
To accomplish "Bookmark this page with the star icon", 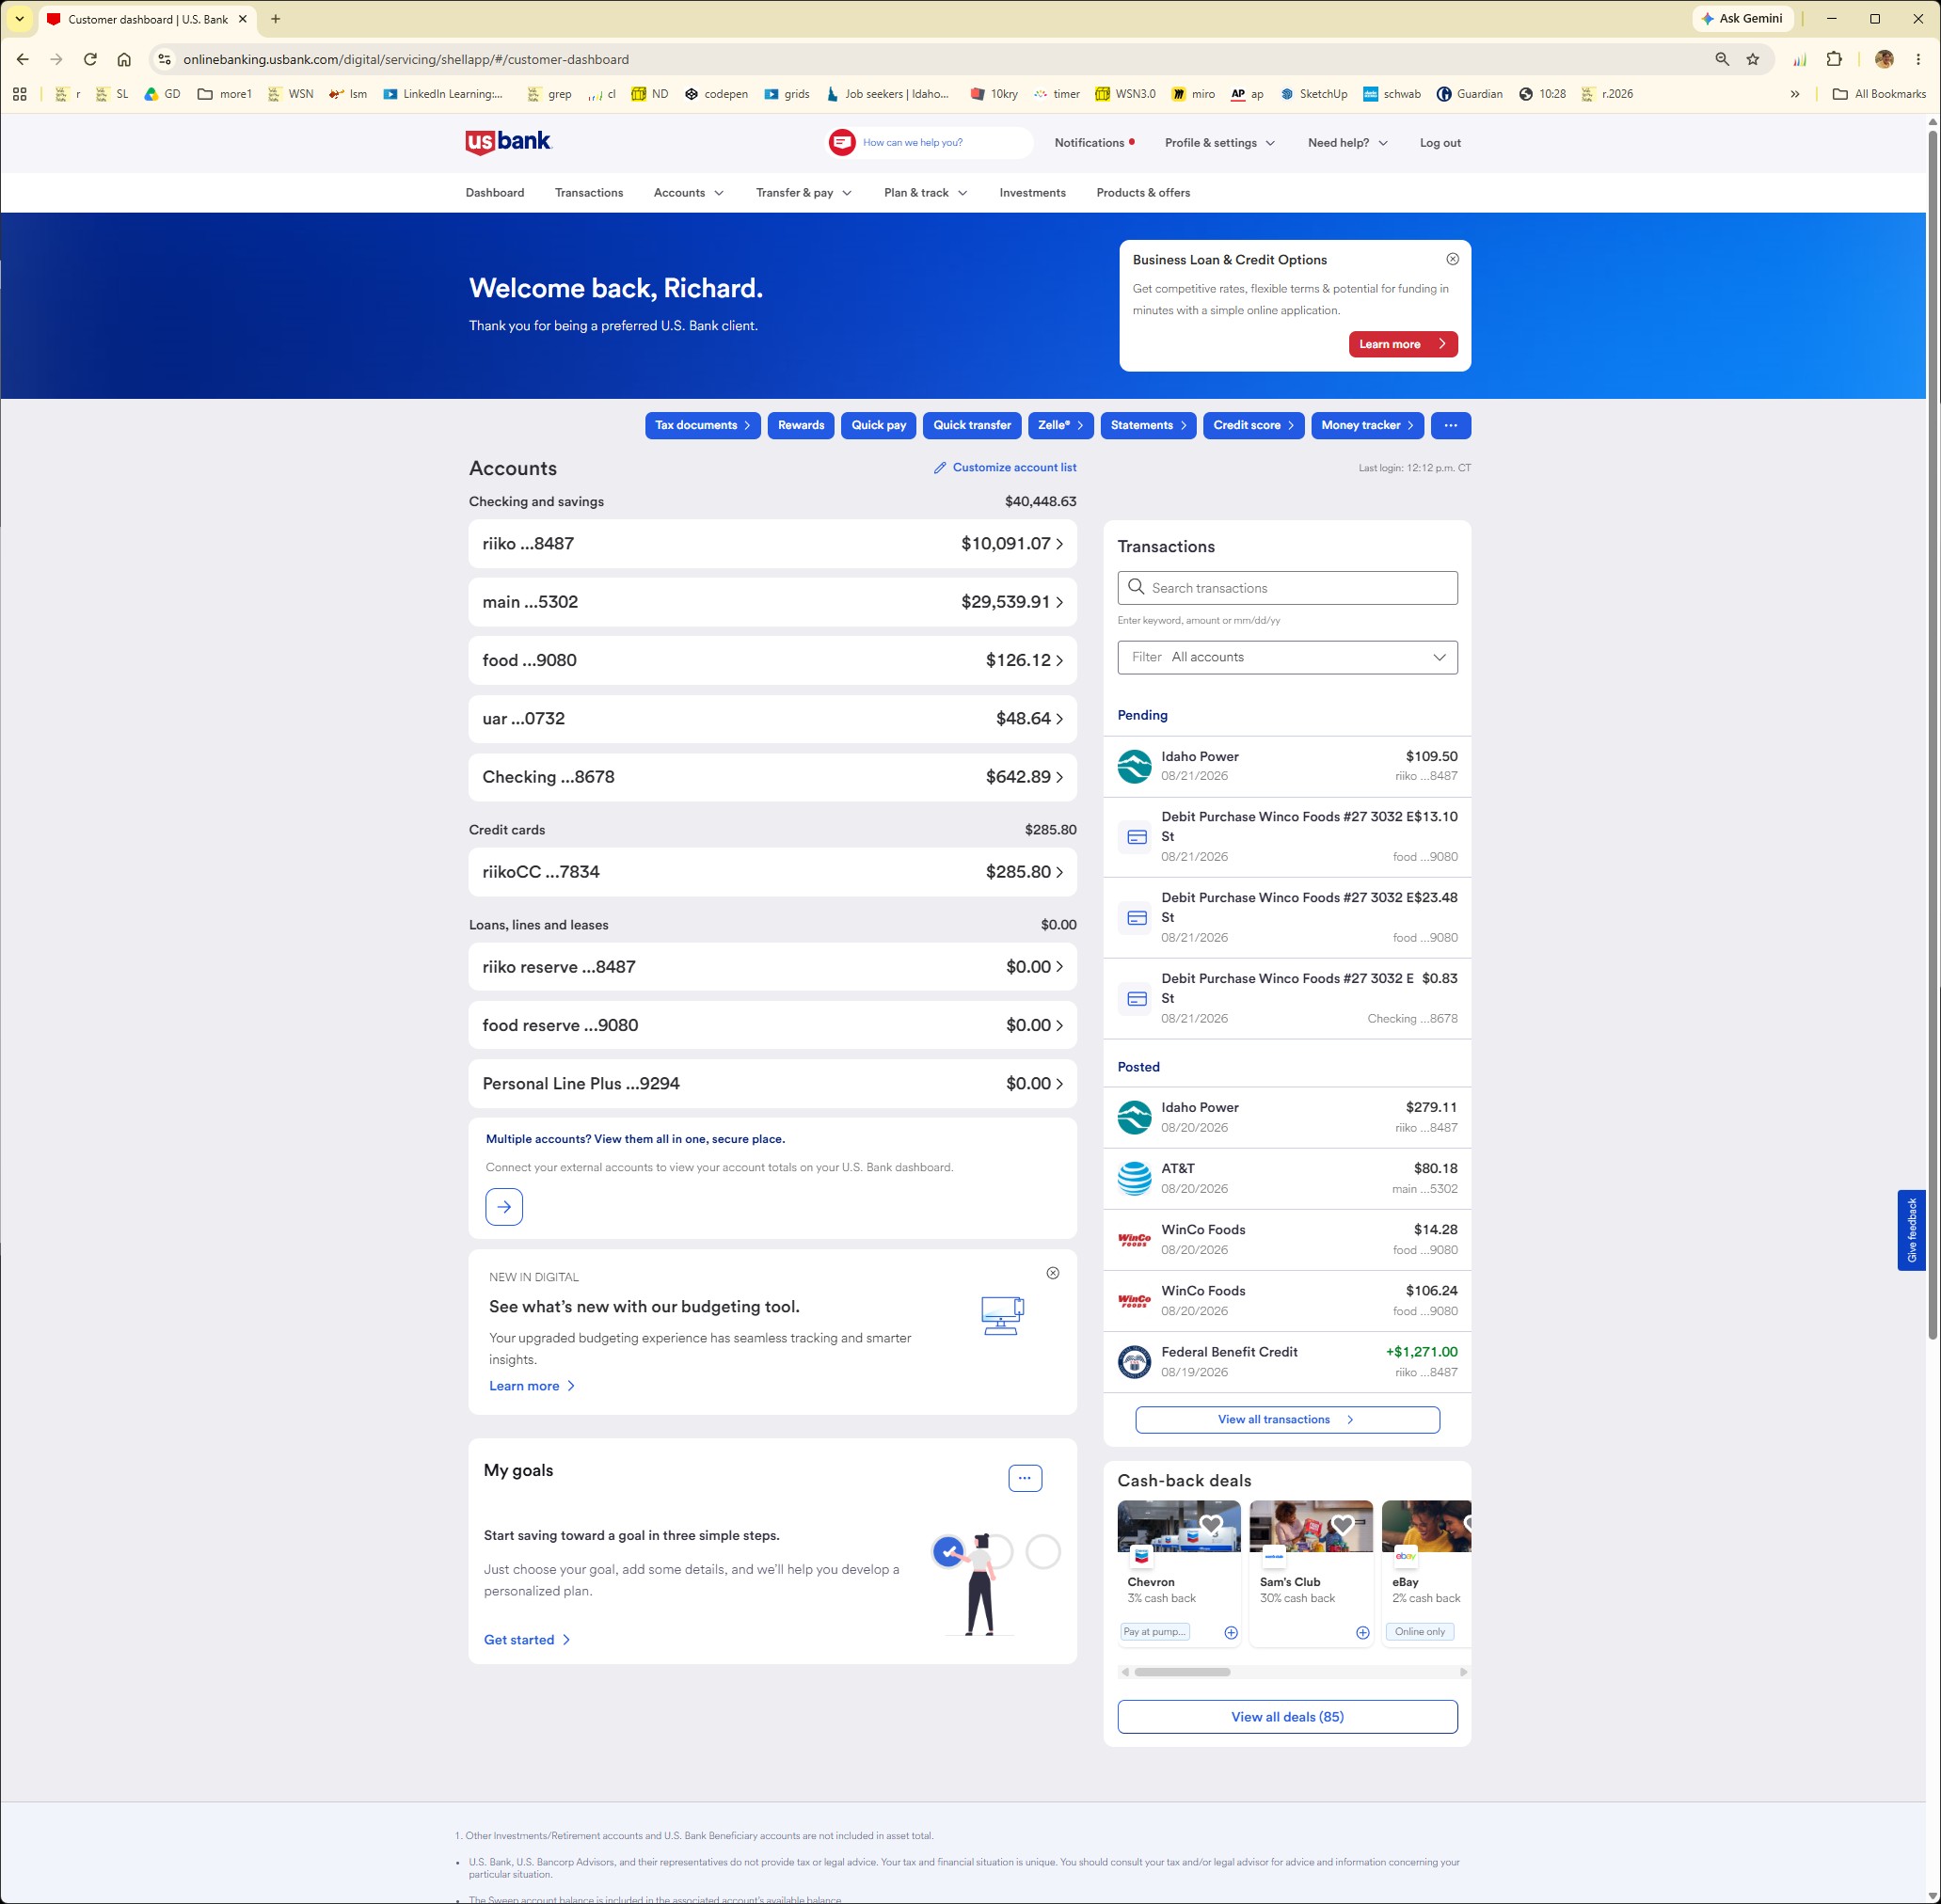I will pyautogui.click(x=1752, y=59).
